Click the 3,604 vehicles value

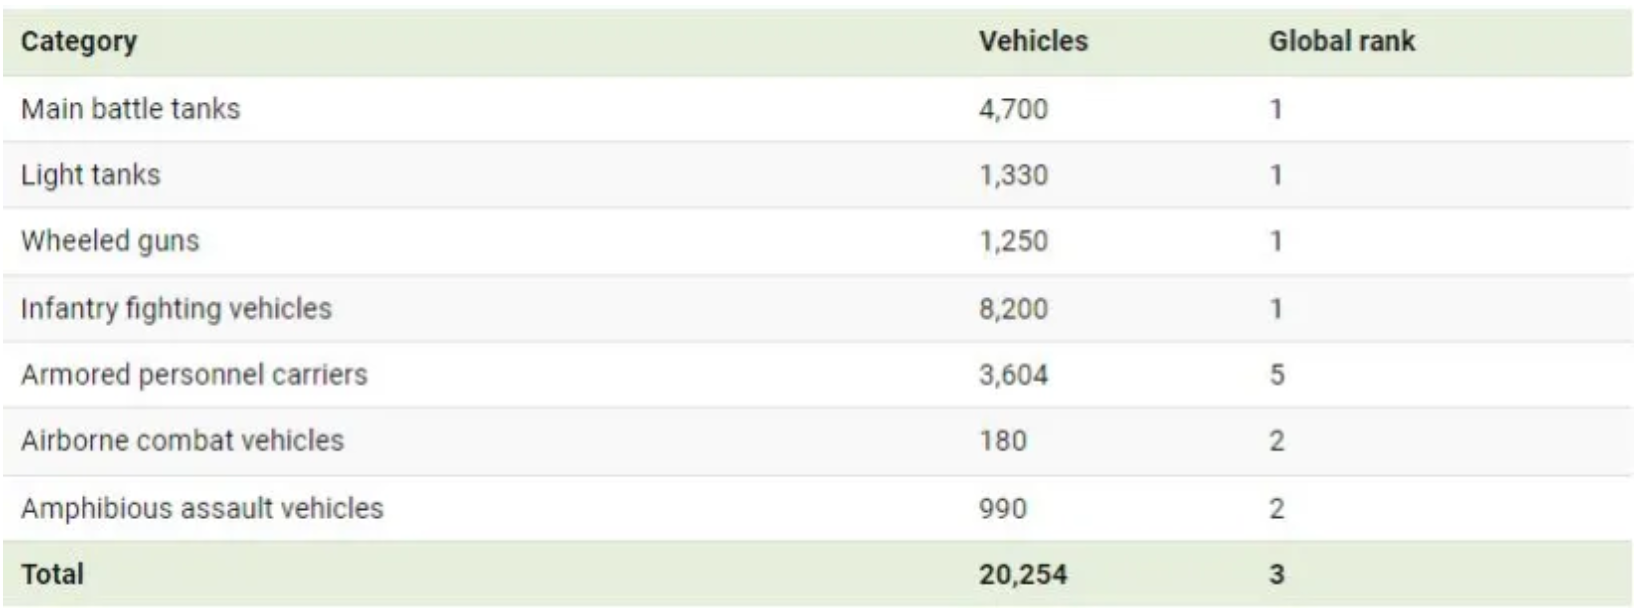[x=1013, y=375]
